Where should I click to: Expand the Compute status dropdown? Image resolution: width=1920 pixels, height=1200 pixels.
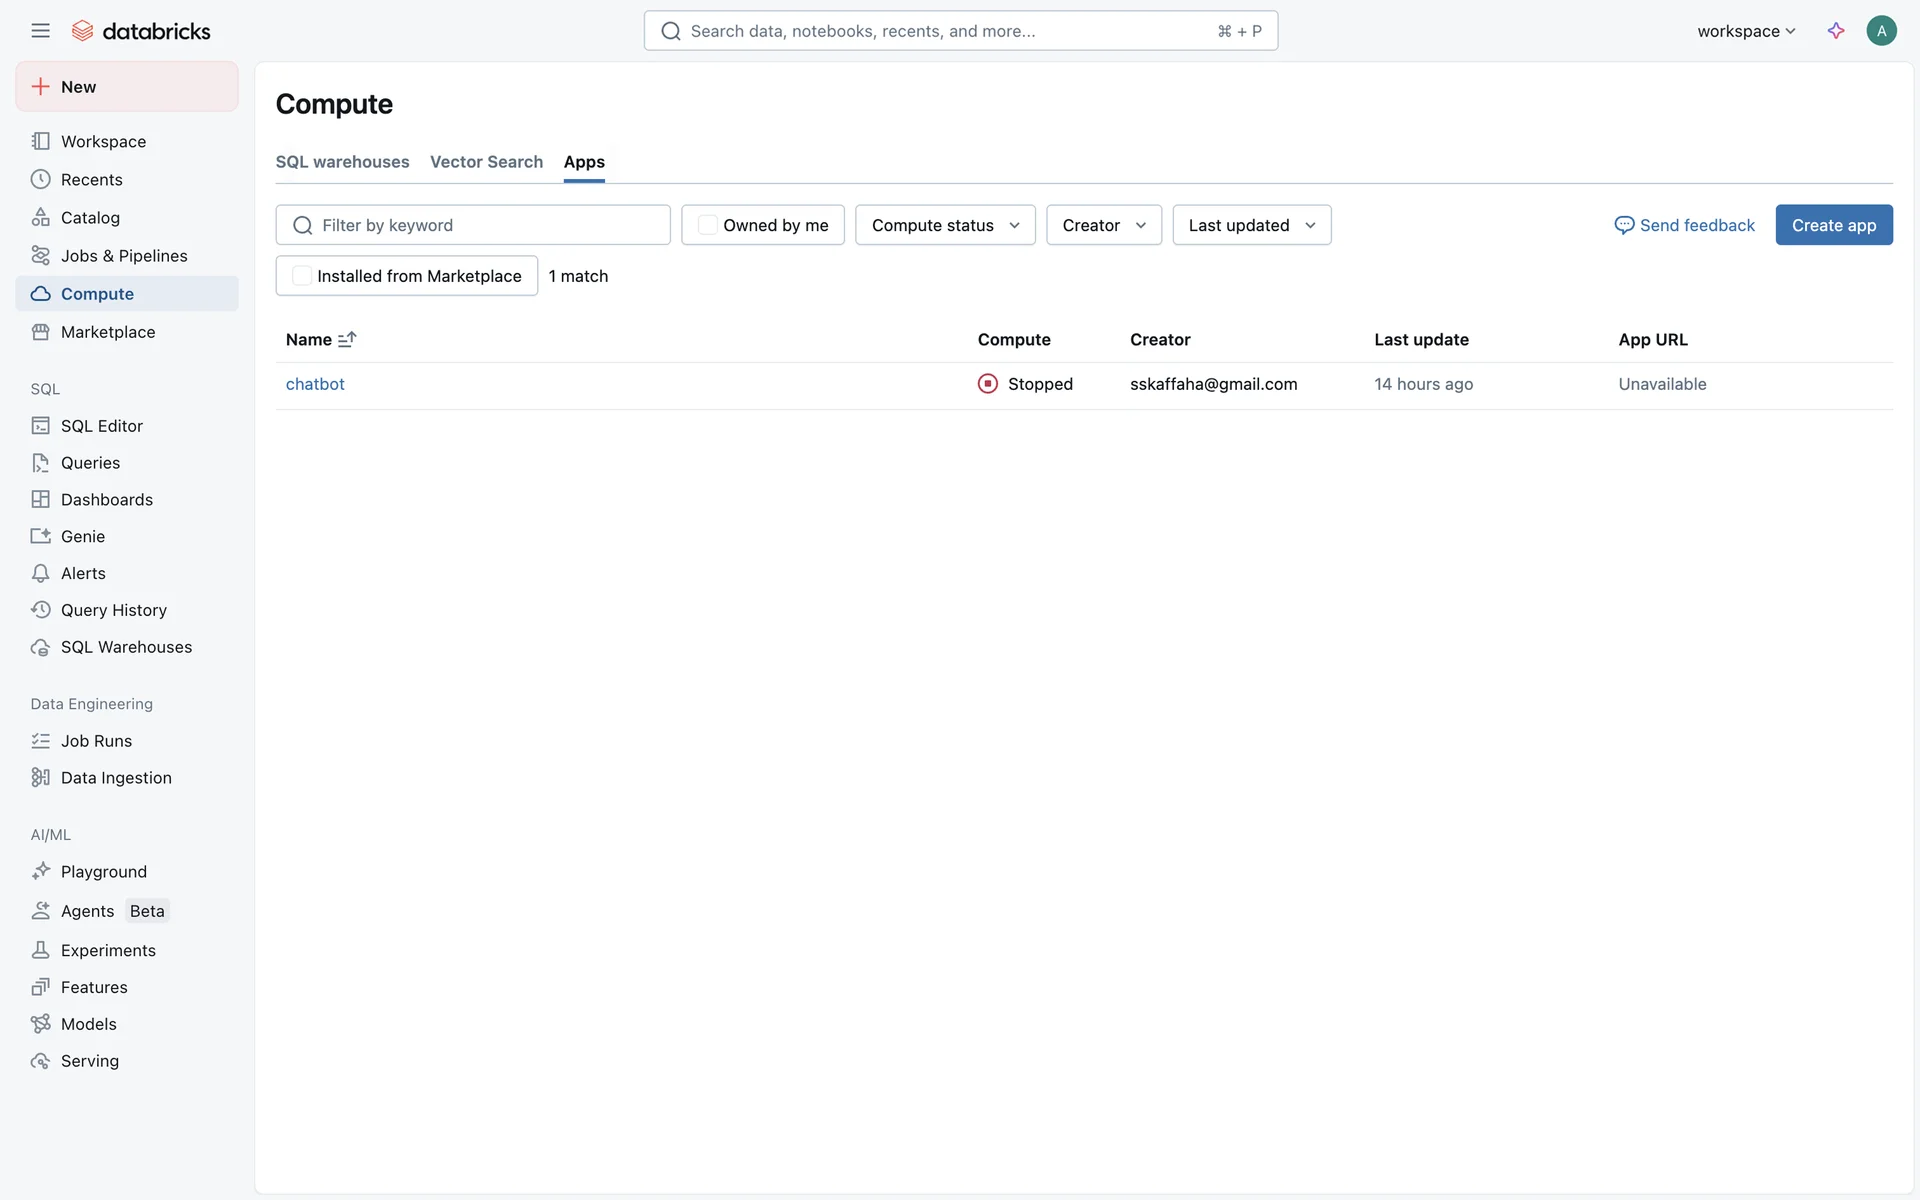click(x=945, y=225)
